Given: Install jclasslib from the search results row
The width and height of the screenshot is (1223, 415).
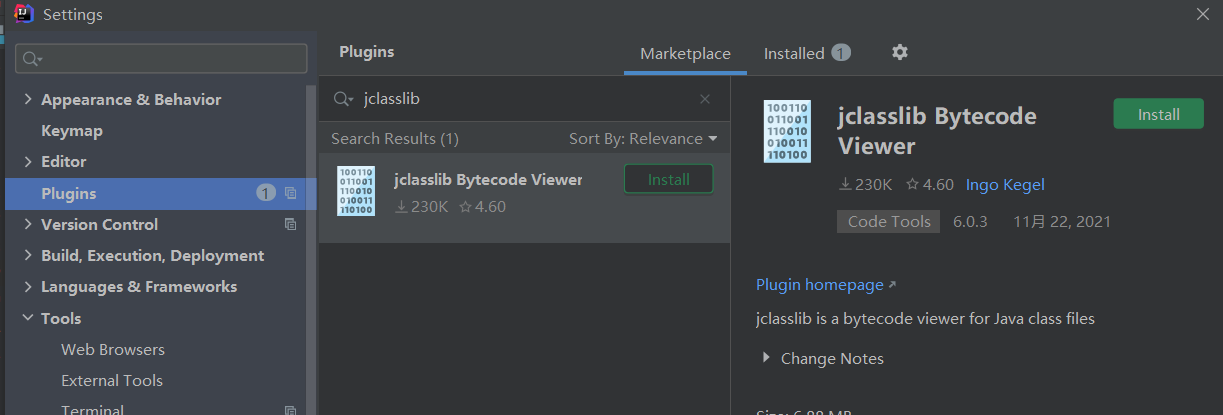Looking at the screenshot, I should [x=669, y=179].
